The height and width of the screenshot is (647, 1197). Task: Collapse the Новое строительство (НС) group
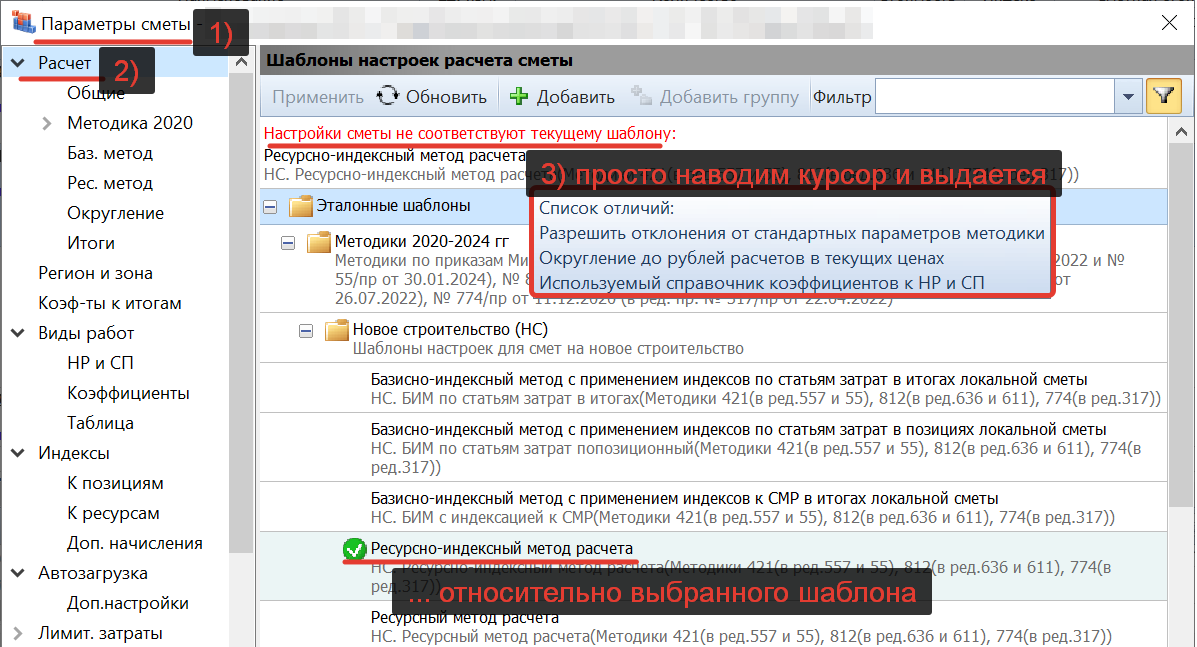click(306, 331)
